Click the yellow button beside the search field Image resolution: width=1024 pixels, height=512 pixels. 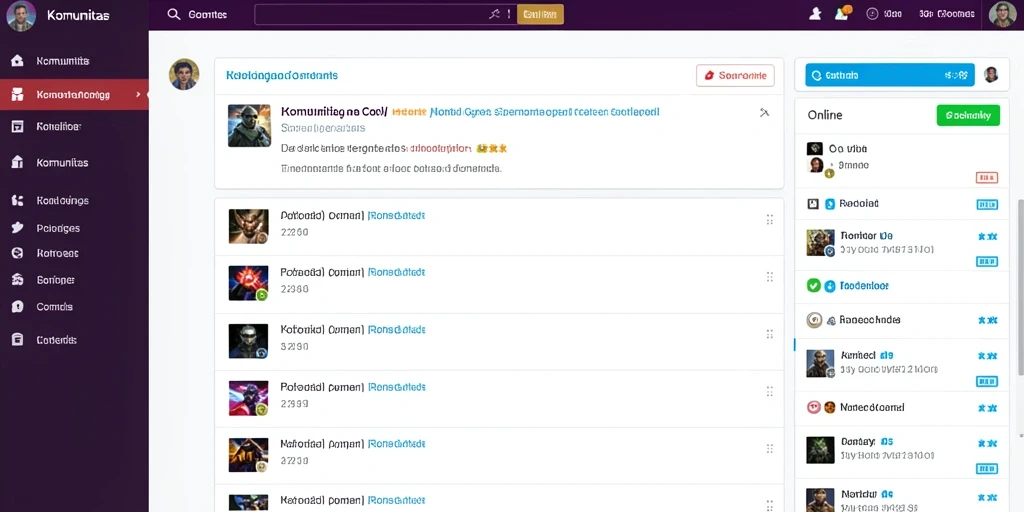[540, 14]
